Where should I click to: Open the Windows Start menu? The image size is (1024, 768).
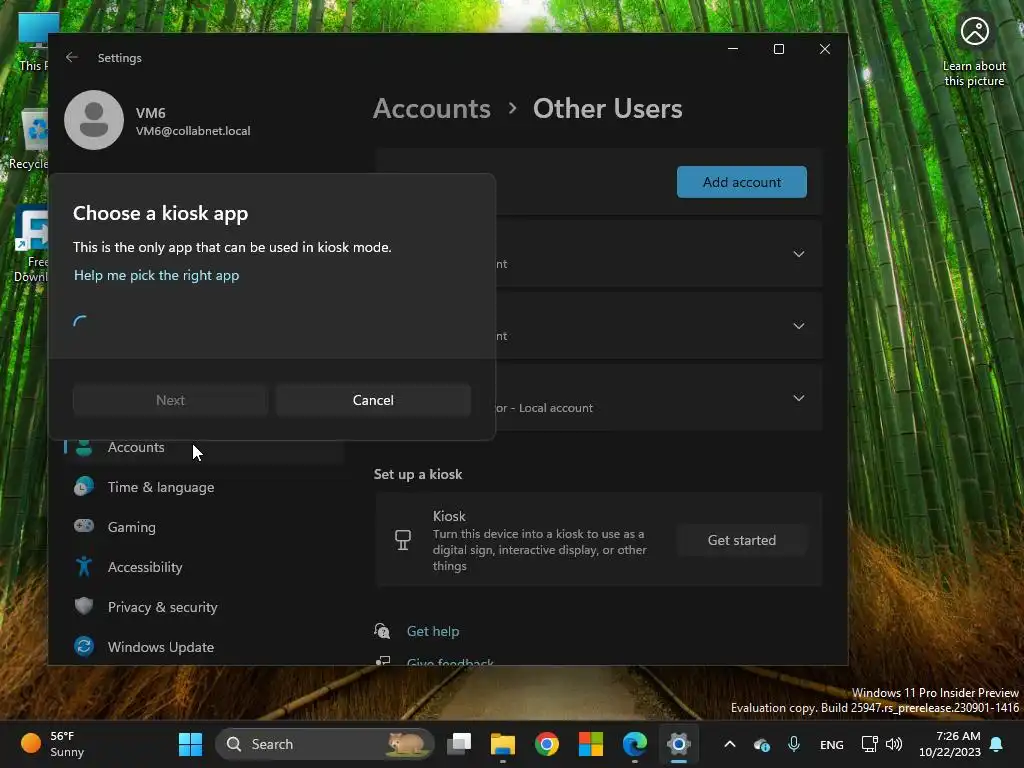pos(191,744)
